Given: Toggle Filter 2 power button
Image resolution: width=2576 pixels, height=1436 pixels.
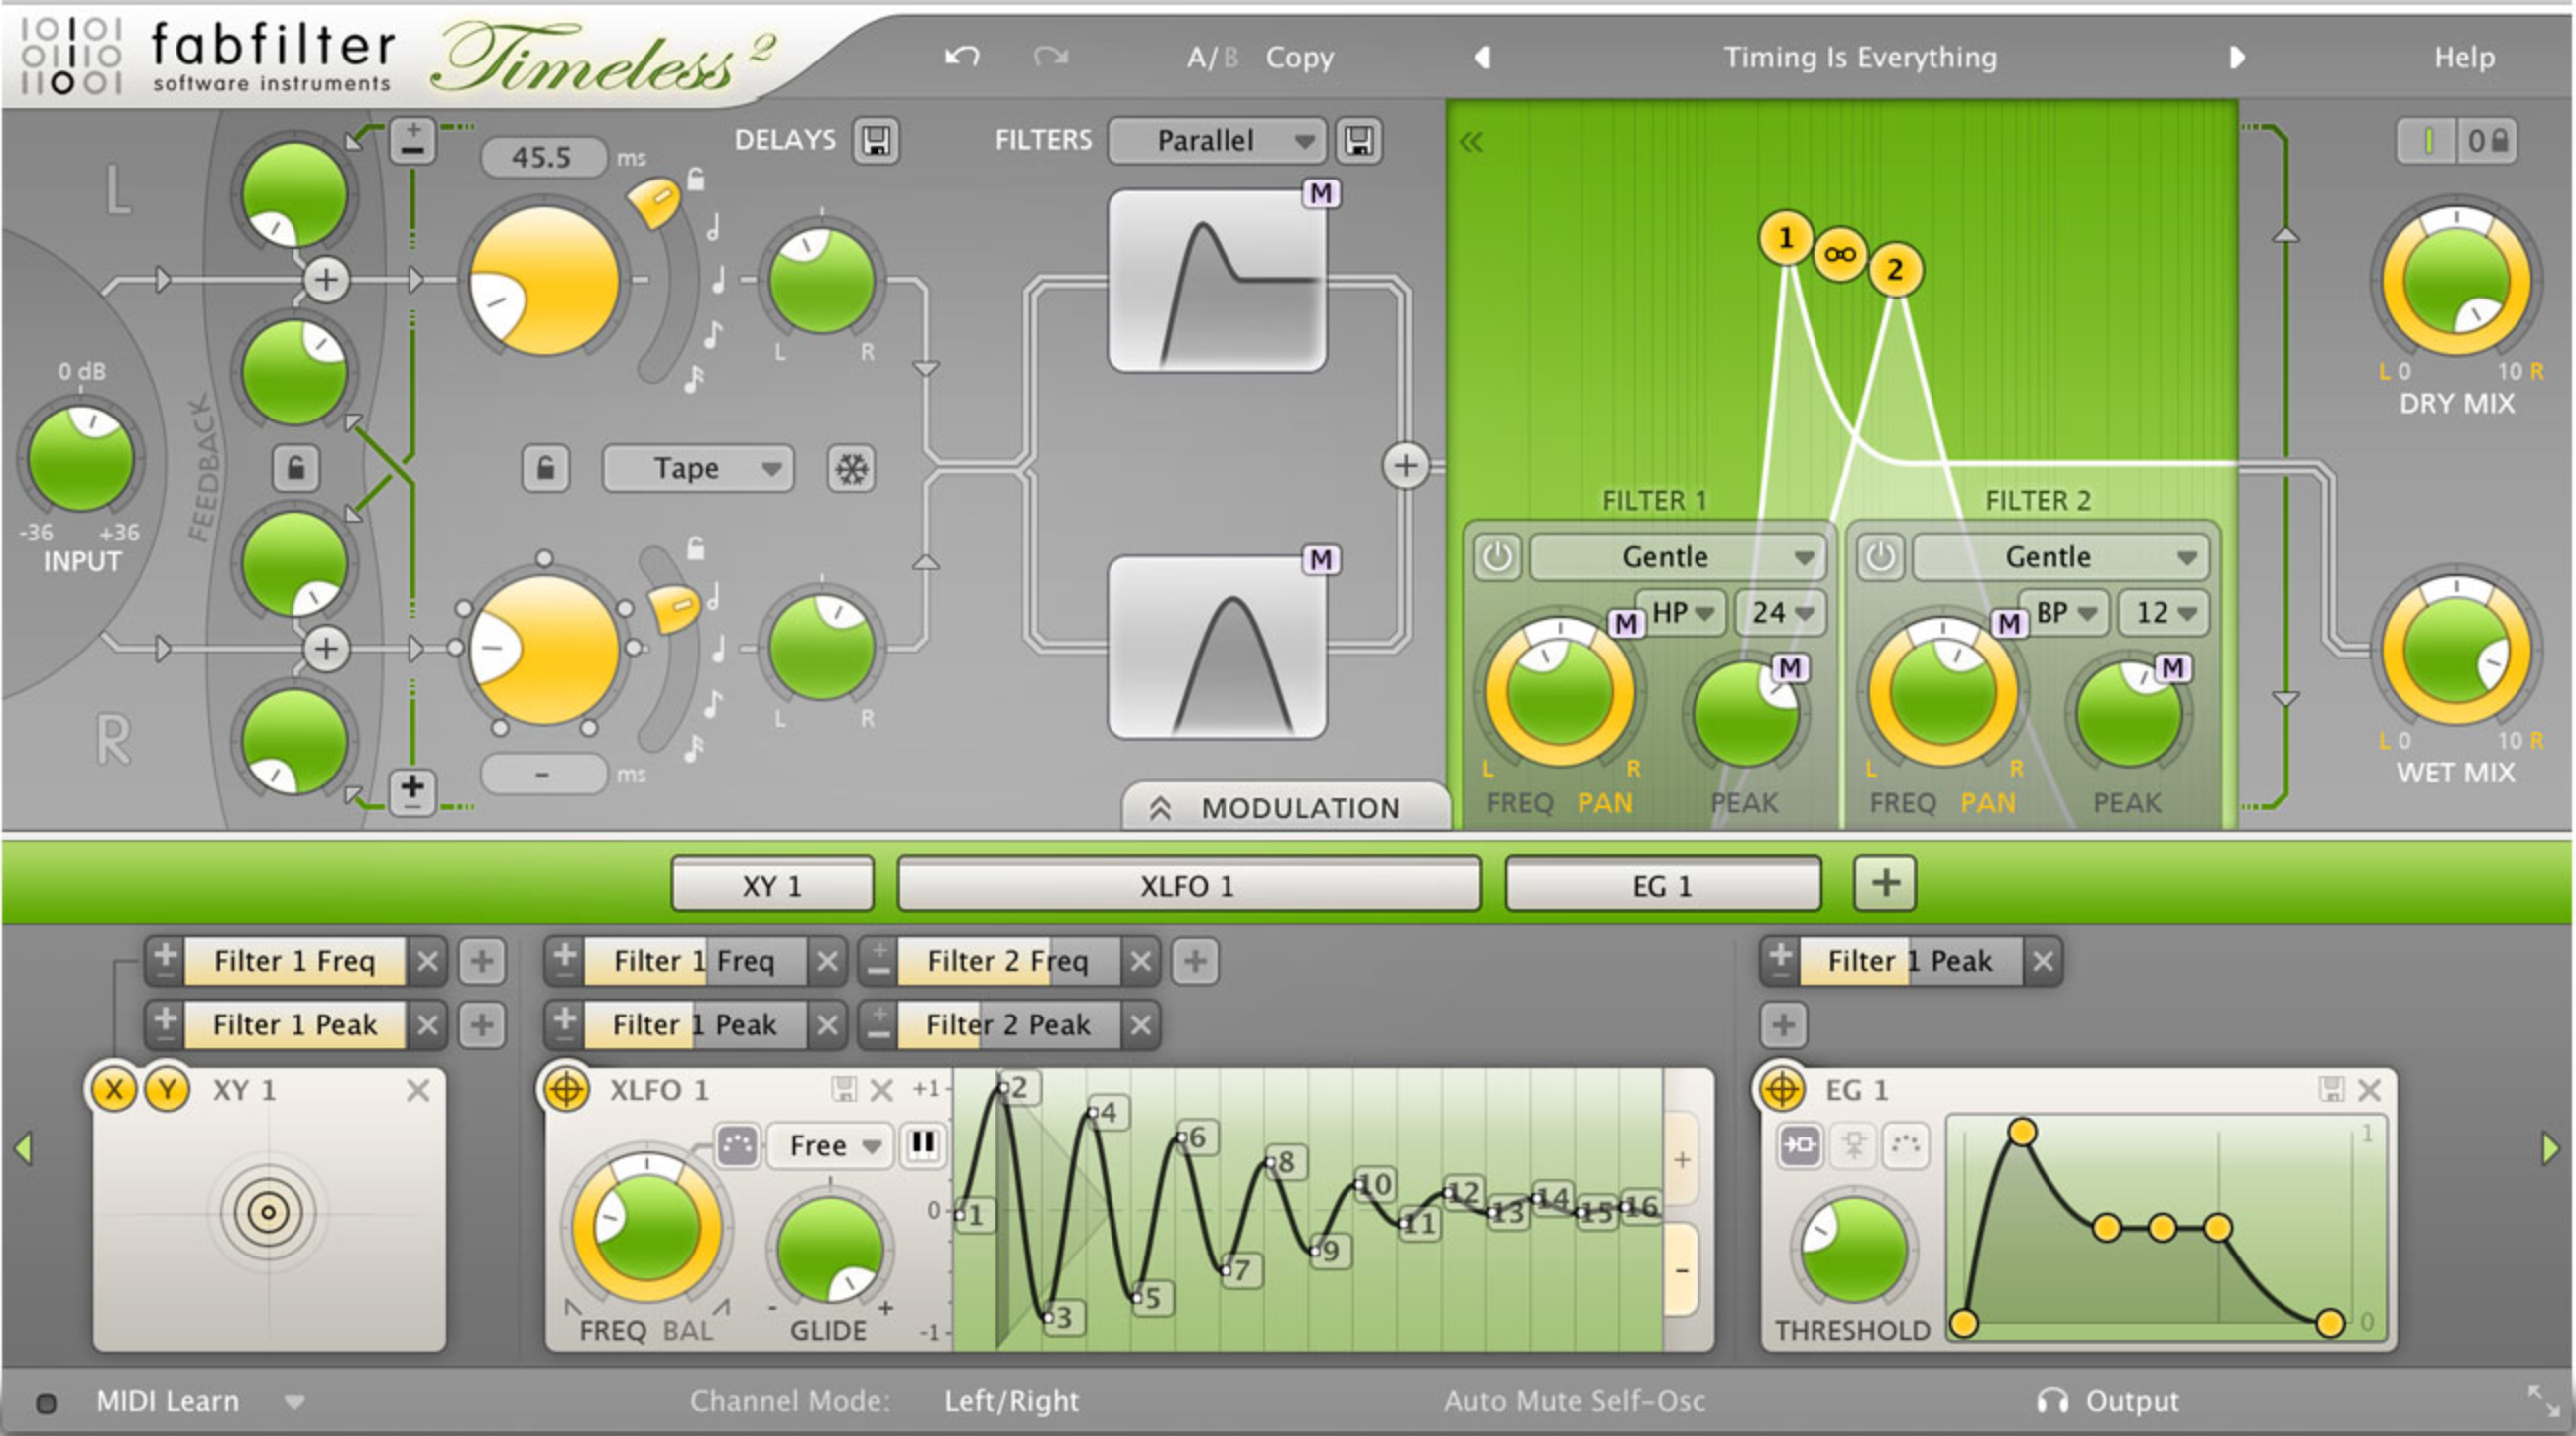Looking at the screenshot, I should [x=1879, y=557].
